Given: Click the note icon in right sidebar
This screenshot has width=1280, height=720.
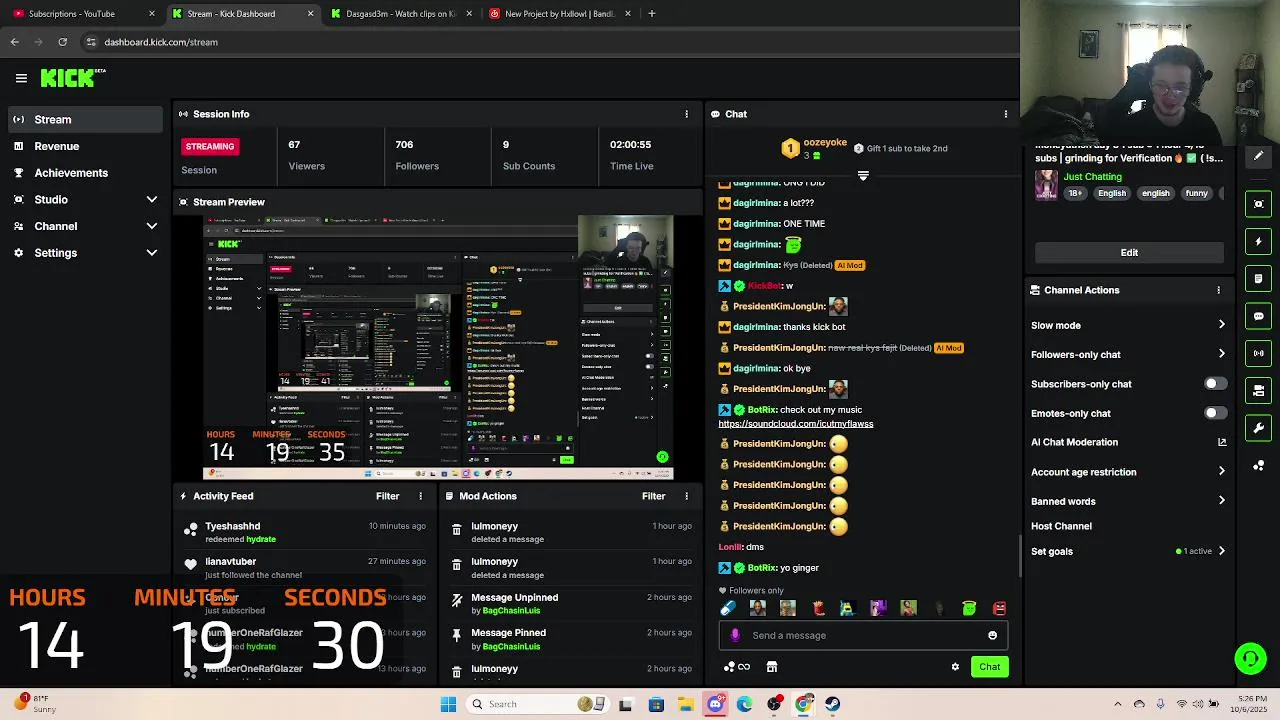Looking at the screenshot, I should tap(1258, 278).
